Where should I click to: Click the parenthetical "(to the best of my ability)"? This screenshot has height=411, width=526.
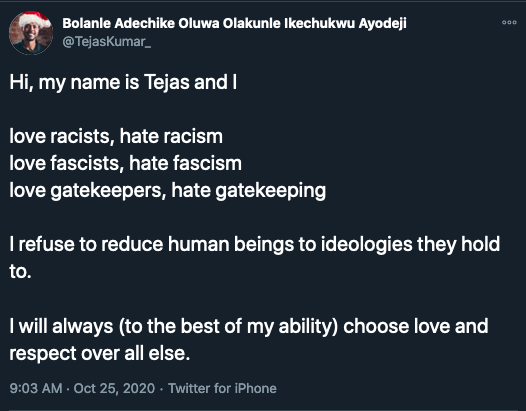[228, 326]
